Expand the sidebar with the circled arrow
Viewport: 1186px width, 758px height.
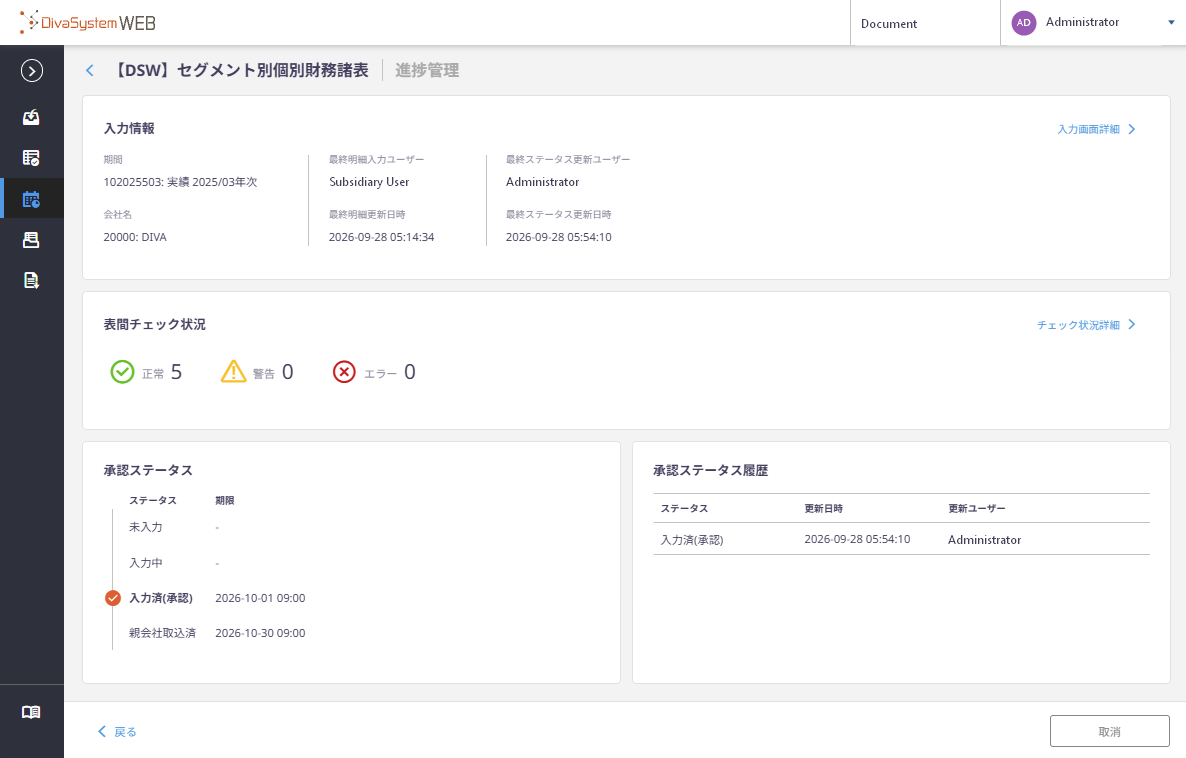(32, 71)
